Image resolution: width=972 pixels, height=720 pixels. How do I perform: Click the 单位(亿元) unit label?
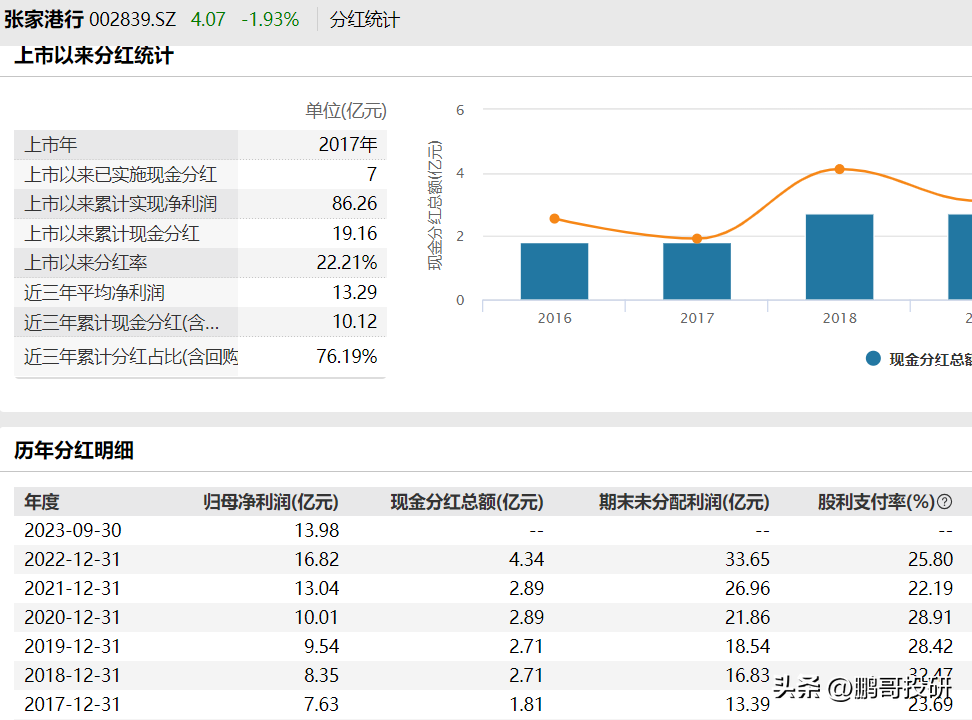[x=346, y=111]
